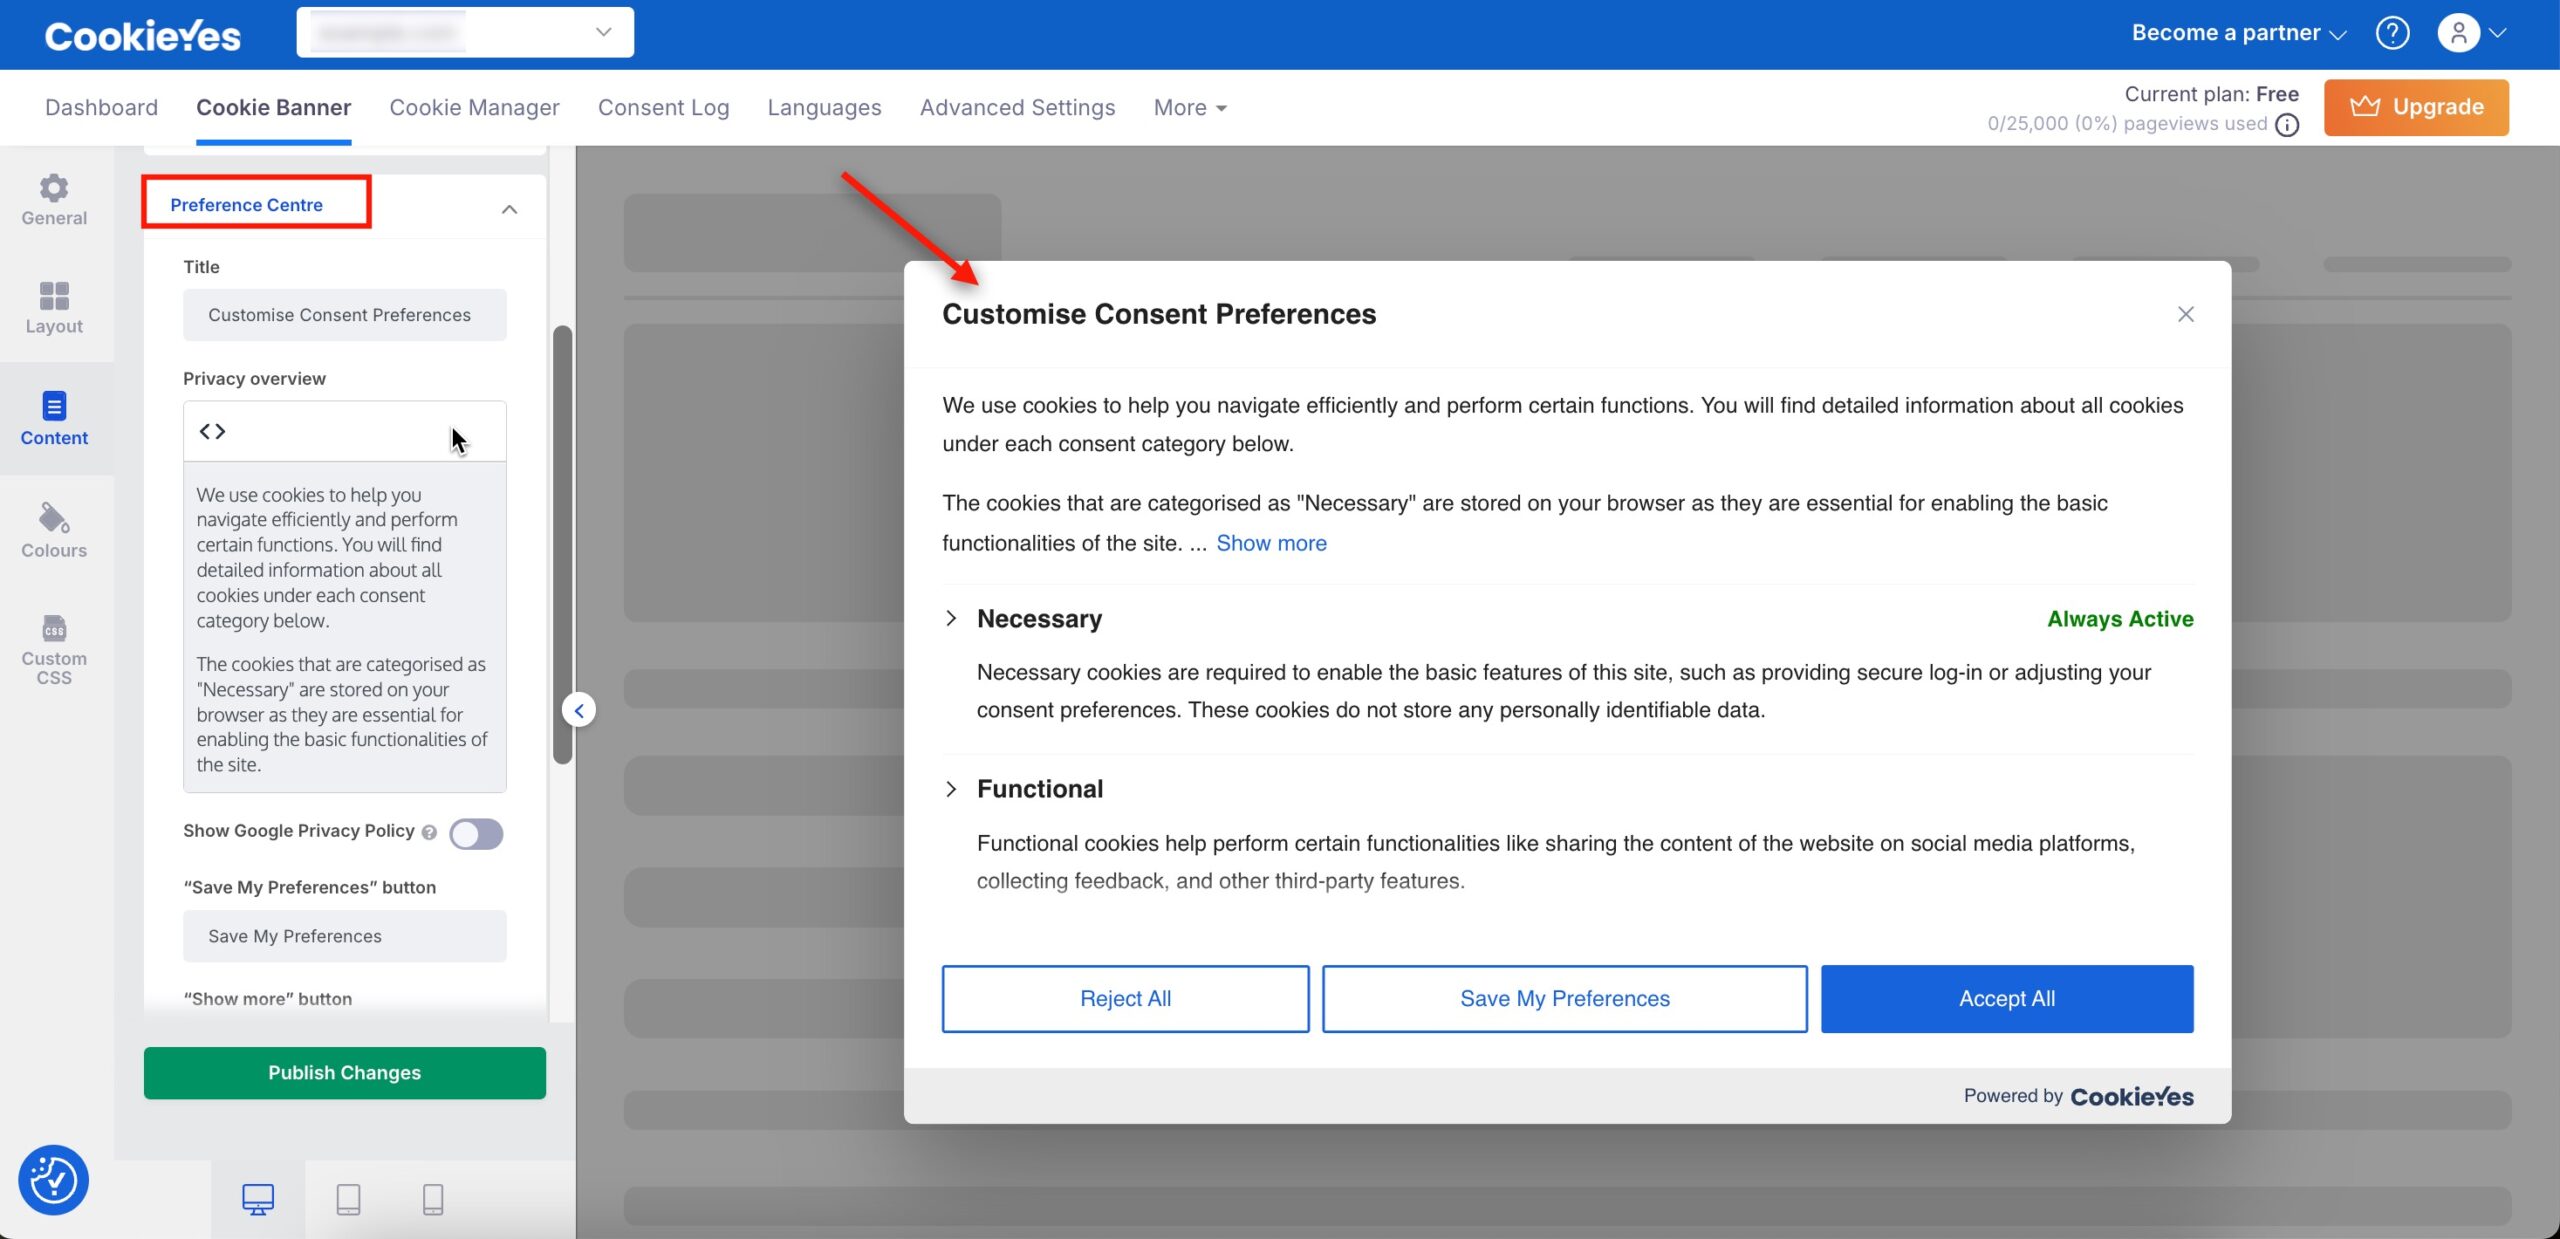Open the General settings sidebar icon

pos(54,199)
